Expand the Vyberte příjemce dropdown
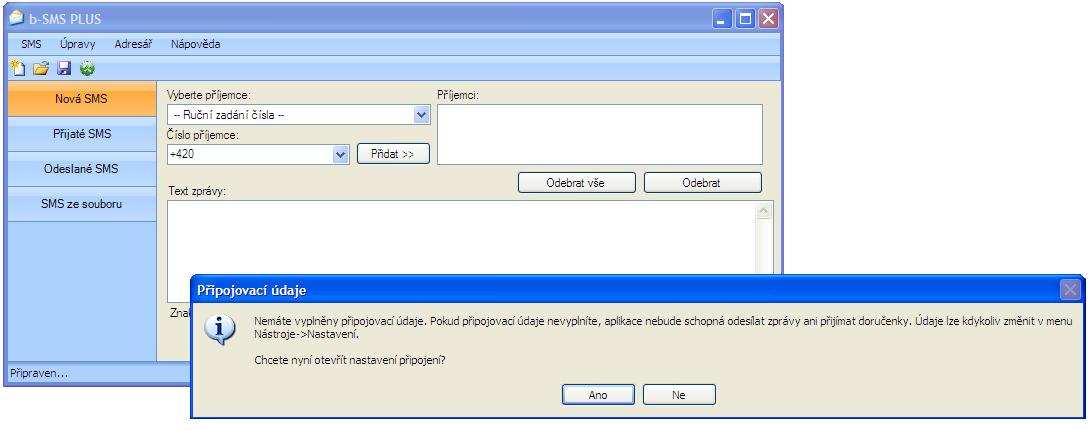1090x430 pixels. coord(421,115)
